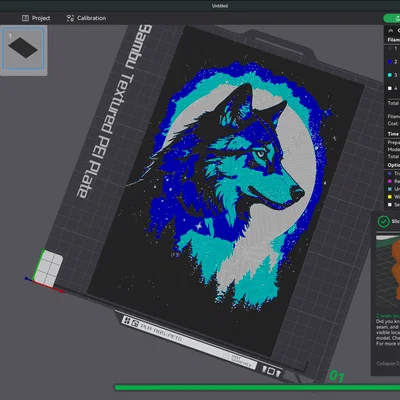Click the Time section label
Viewport: 400px width, 400px height.
(x=393, y=134)
